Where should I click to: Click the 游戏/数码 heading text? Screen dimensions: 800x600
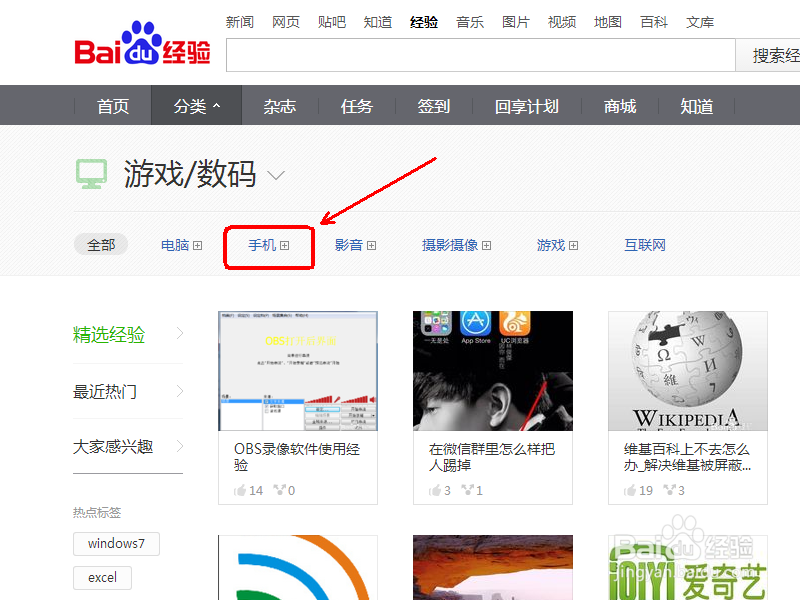190,174
